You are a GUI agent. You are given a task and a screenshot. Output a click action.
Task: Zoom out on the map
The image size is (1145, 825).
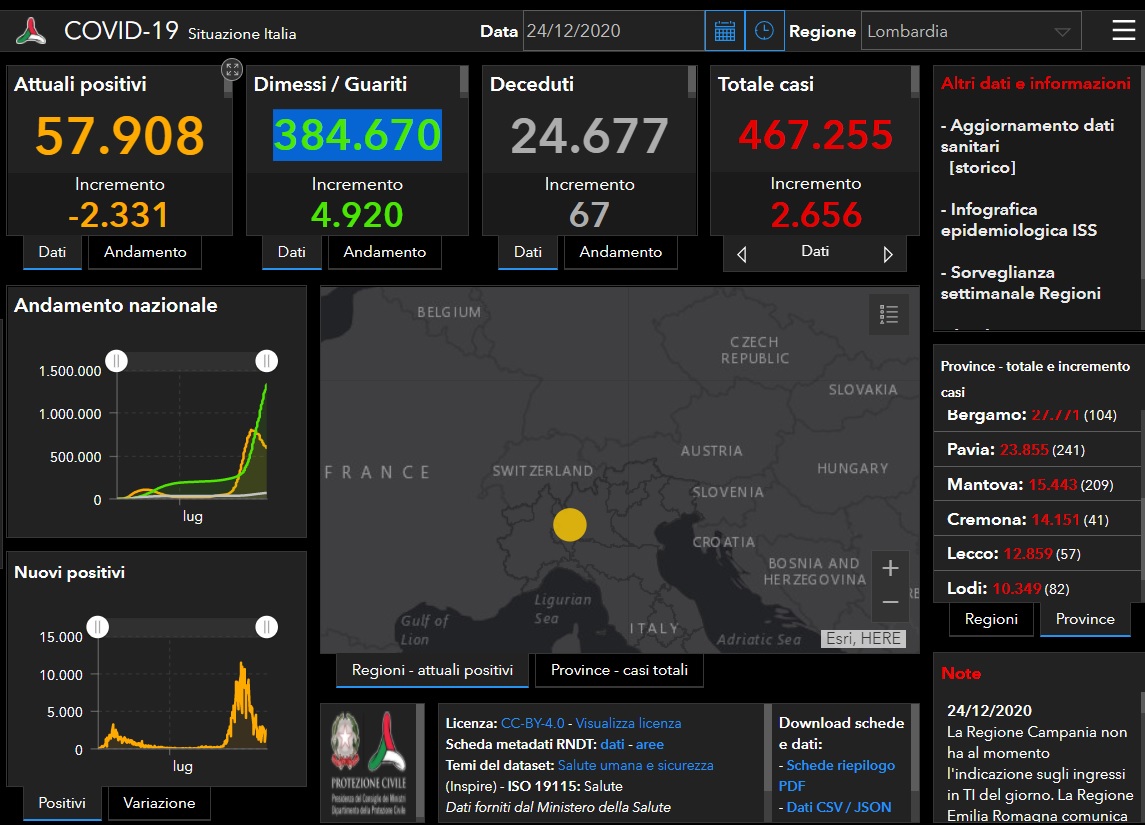(x=890, y=602)
